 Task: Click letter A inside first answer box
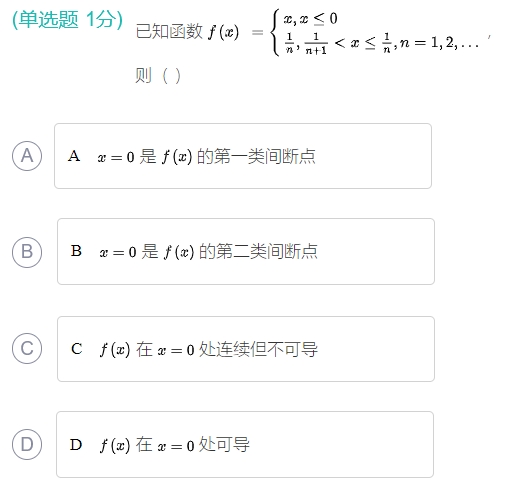pos(74,156)
